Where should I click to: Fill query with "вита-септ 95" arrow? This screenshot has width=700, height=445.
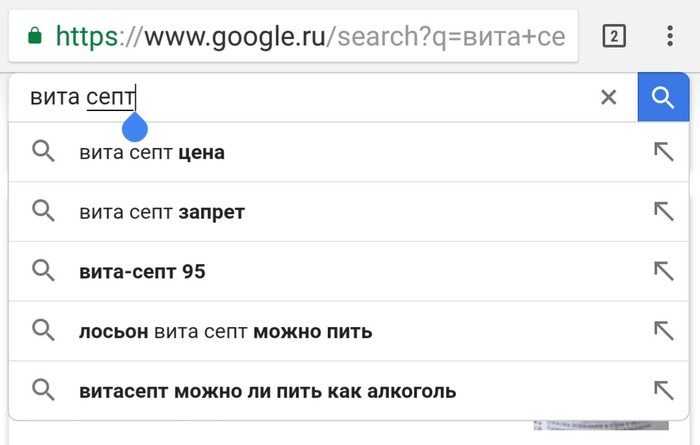click(662, 271)
